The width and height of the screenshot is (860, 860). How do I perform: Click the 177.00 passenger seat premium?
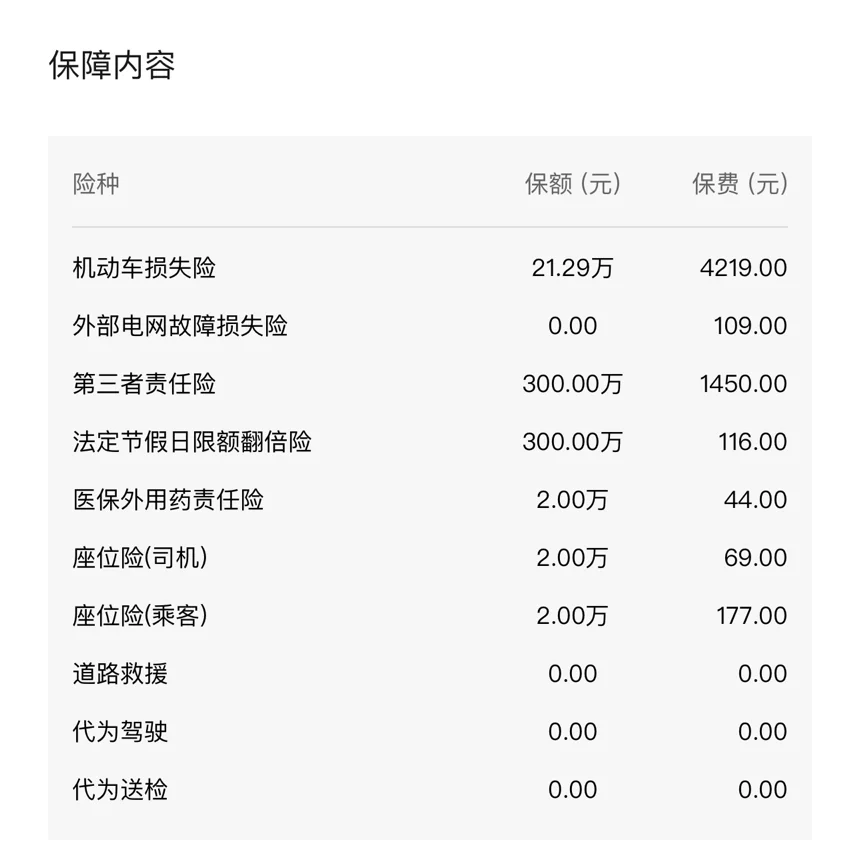(x=752, y=616)
